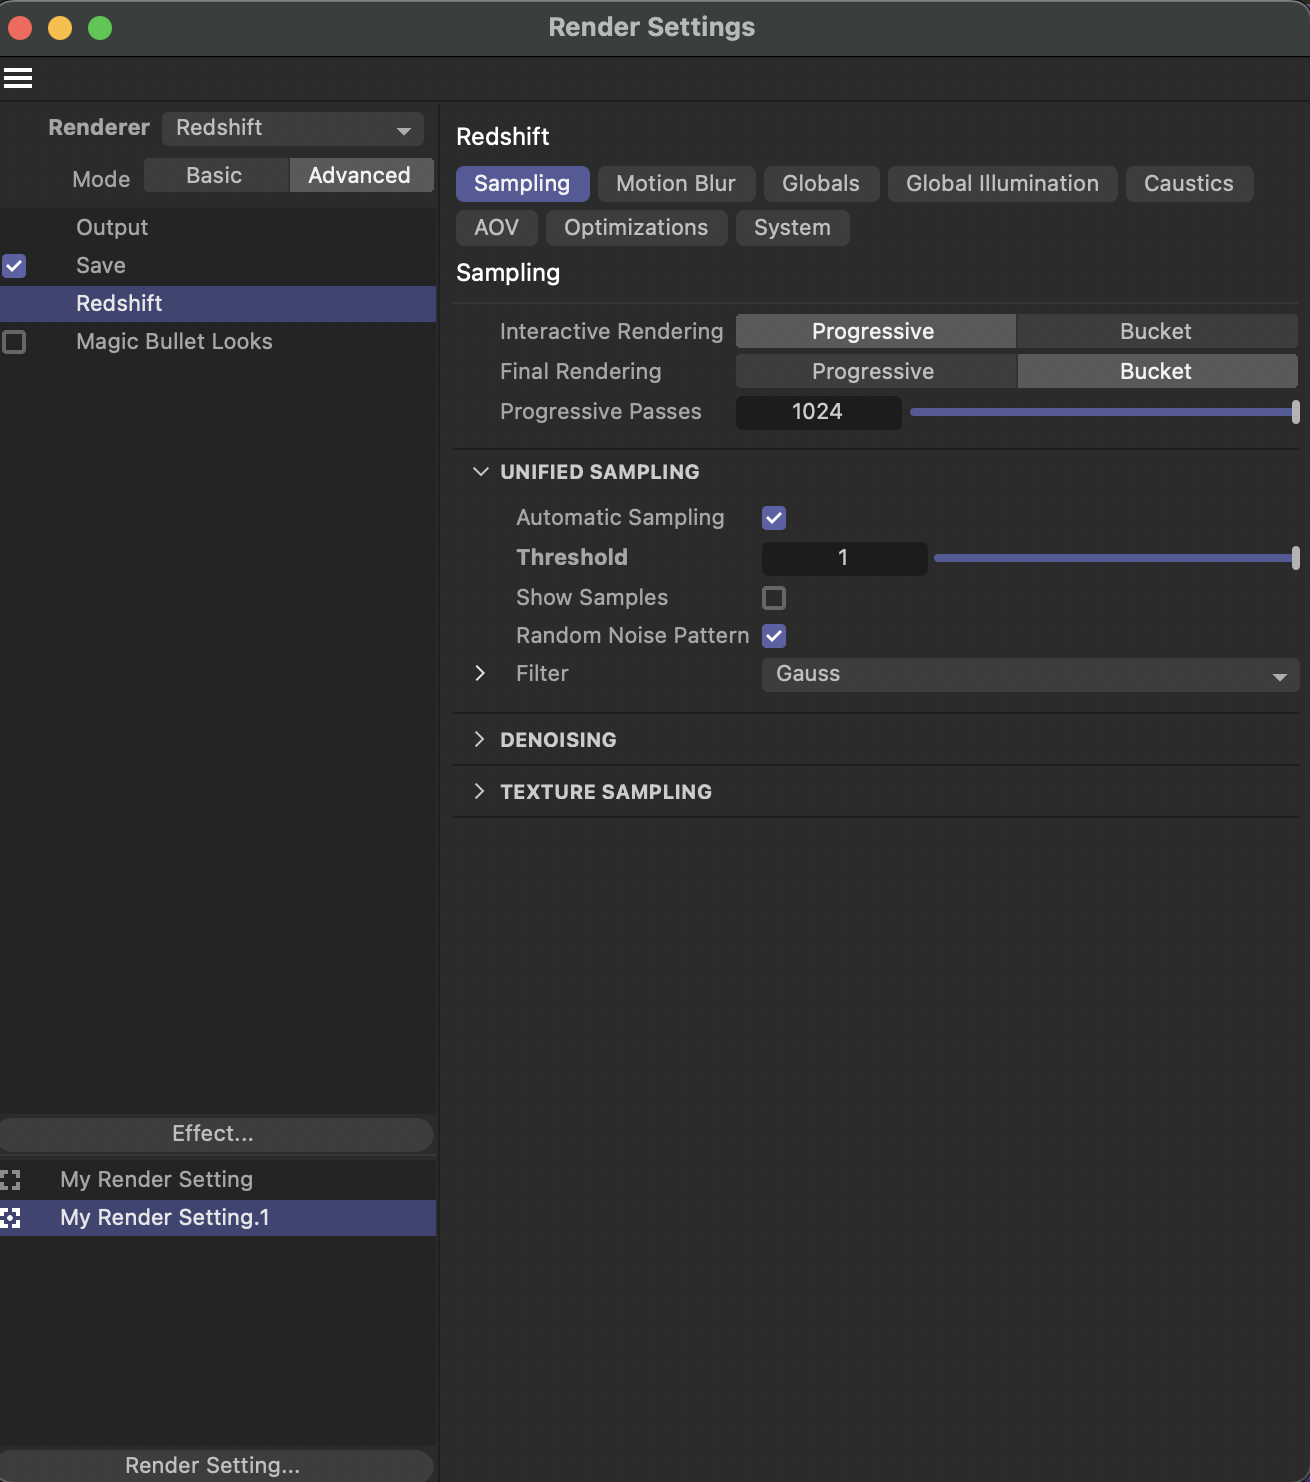
Task: Open the Gauss filter dropdown
Action: pyautogui.click(x=1029, y=674)
